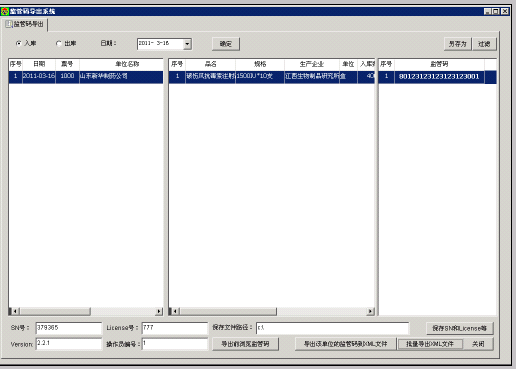The image size is (516, 369).
Task: Click the SN号 input field showing 379365
Action: point(69,328)
